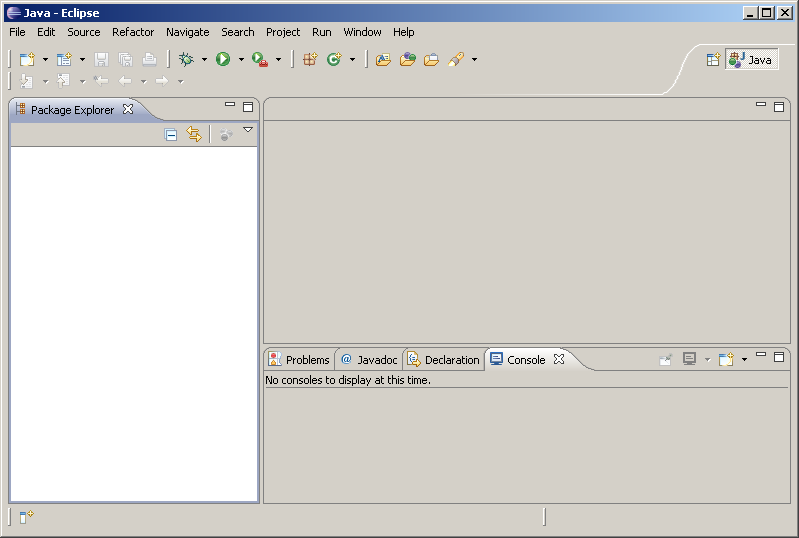Open the Debug dropdown arrow
The height and width of the screenshot is (538, 799).
pyautogui.click(x=204, y=60)
